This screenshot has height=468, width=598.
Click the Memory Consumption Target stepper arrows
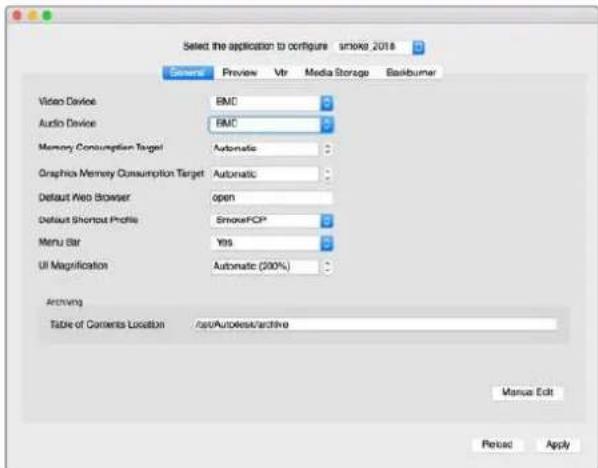click(327, 149)
